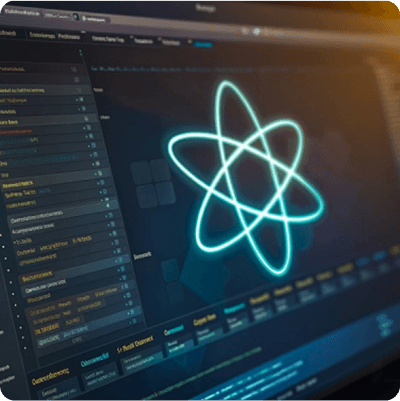Click the round icon in the top address bar
Screen dimensions: 400x401
point(76,17)
